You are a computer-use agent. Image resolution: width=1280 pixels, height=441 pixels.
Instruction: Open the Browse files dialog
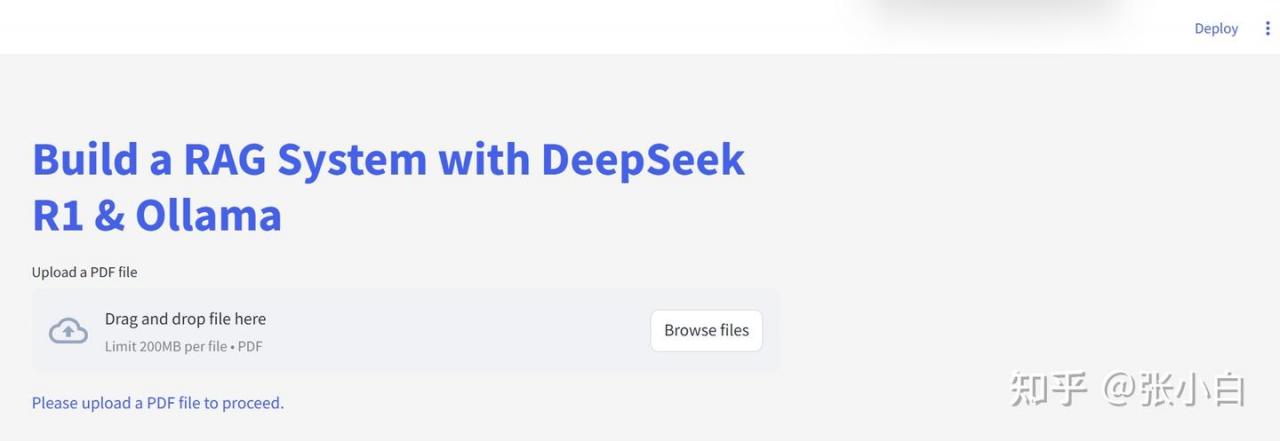tap(706, 330)
